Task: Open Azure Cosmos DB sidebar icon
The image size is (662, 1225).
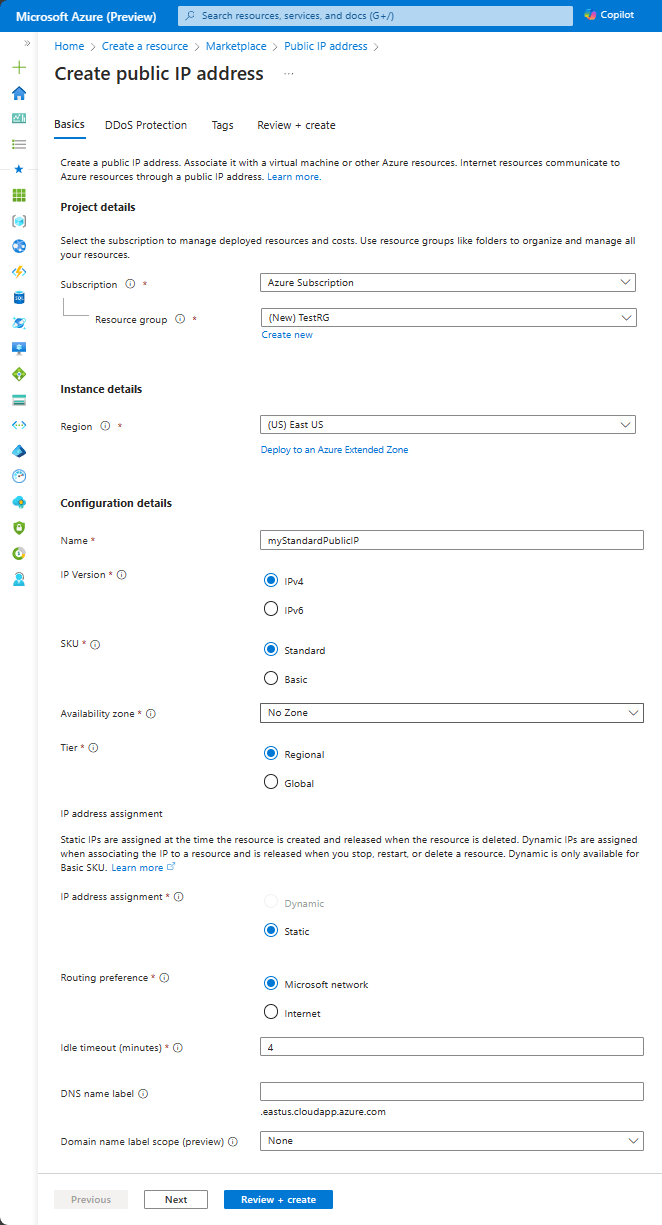Action: coord(19,322)
